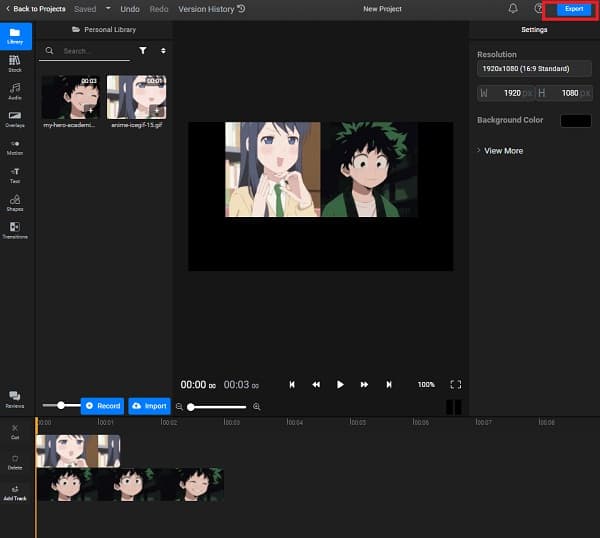Add my-hero-academia clip via plus icon
The height and width of the screenshot is (538, 600).
point(91,111)
